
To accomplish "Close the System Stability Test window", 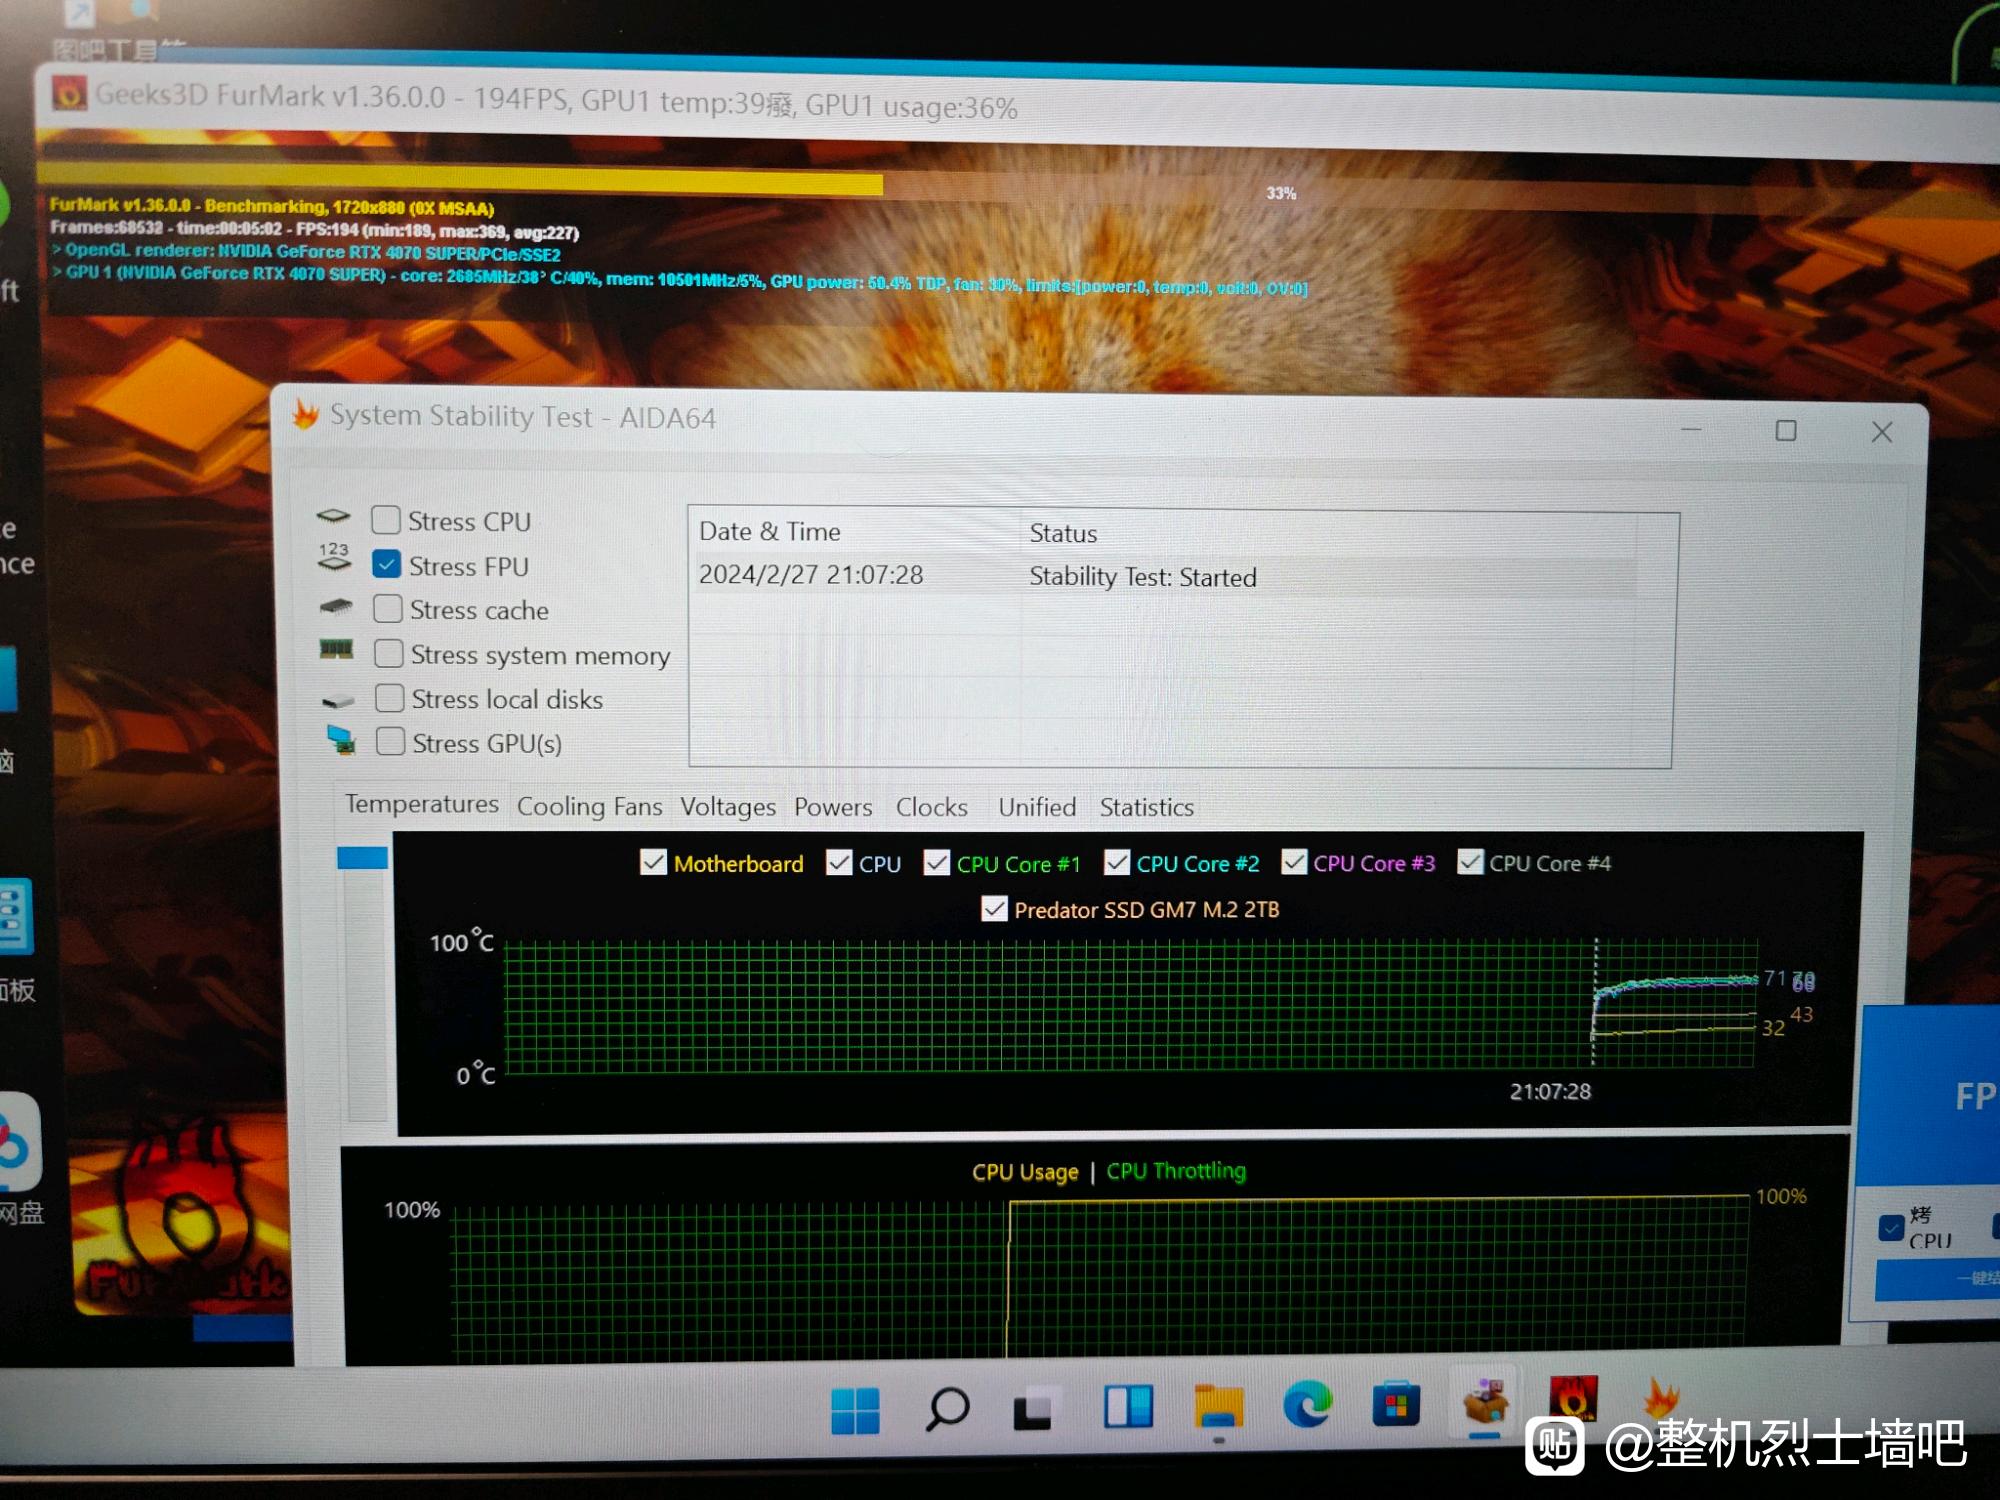I will [1882, 432].
